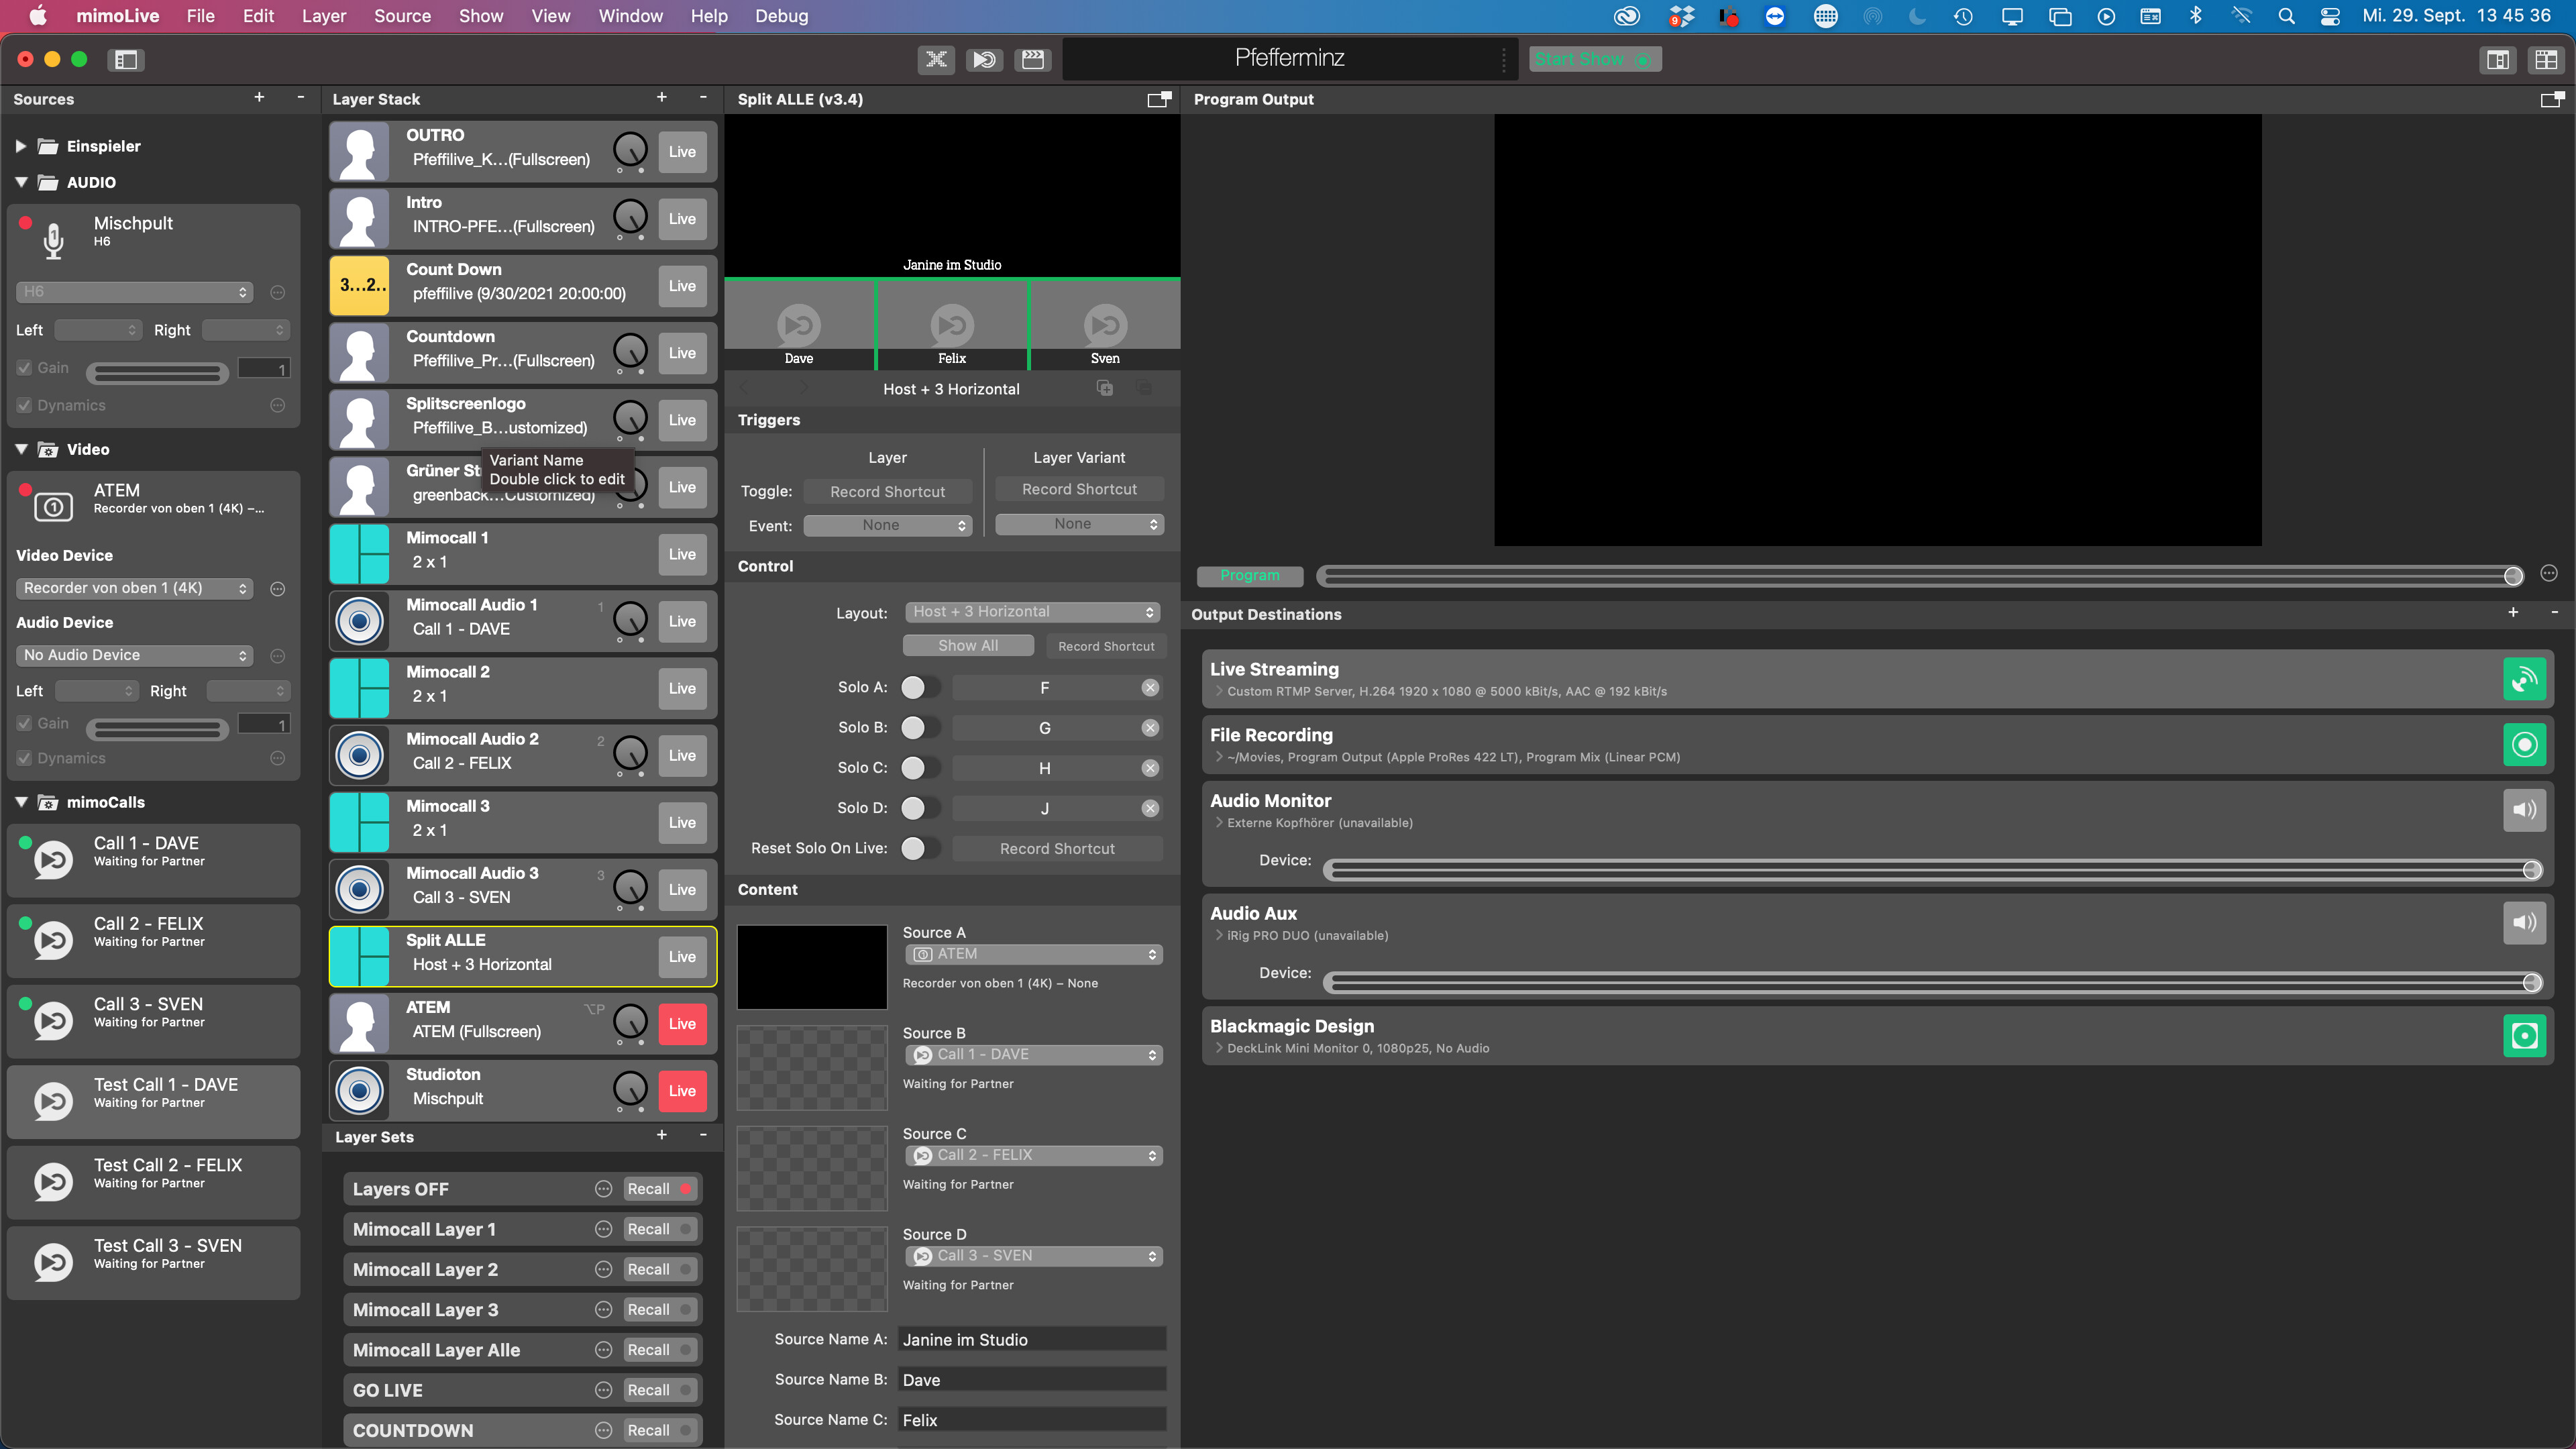
Task: Open the Layer Event None dropdown
Action: click(x=887, y=525)
